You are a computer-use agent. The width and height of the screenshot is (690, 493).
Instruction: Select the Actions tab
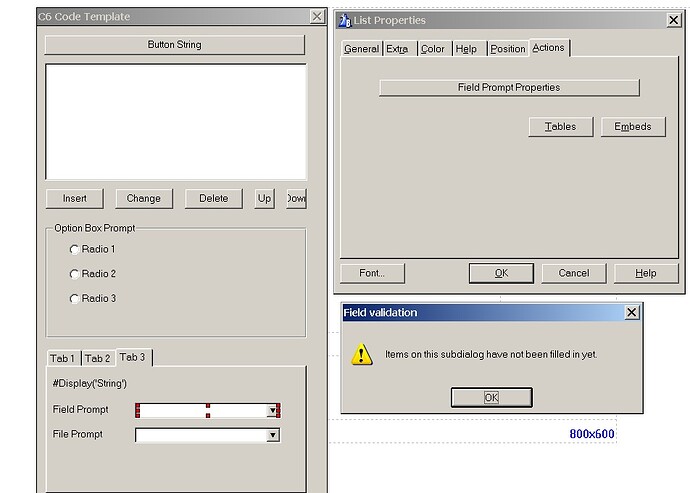pos(548,48)
